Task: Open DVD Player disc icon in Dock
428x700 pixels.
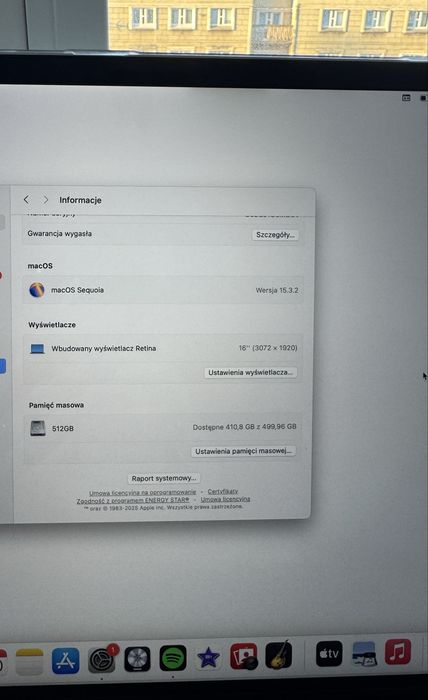Action: (137, 659)
